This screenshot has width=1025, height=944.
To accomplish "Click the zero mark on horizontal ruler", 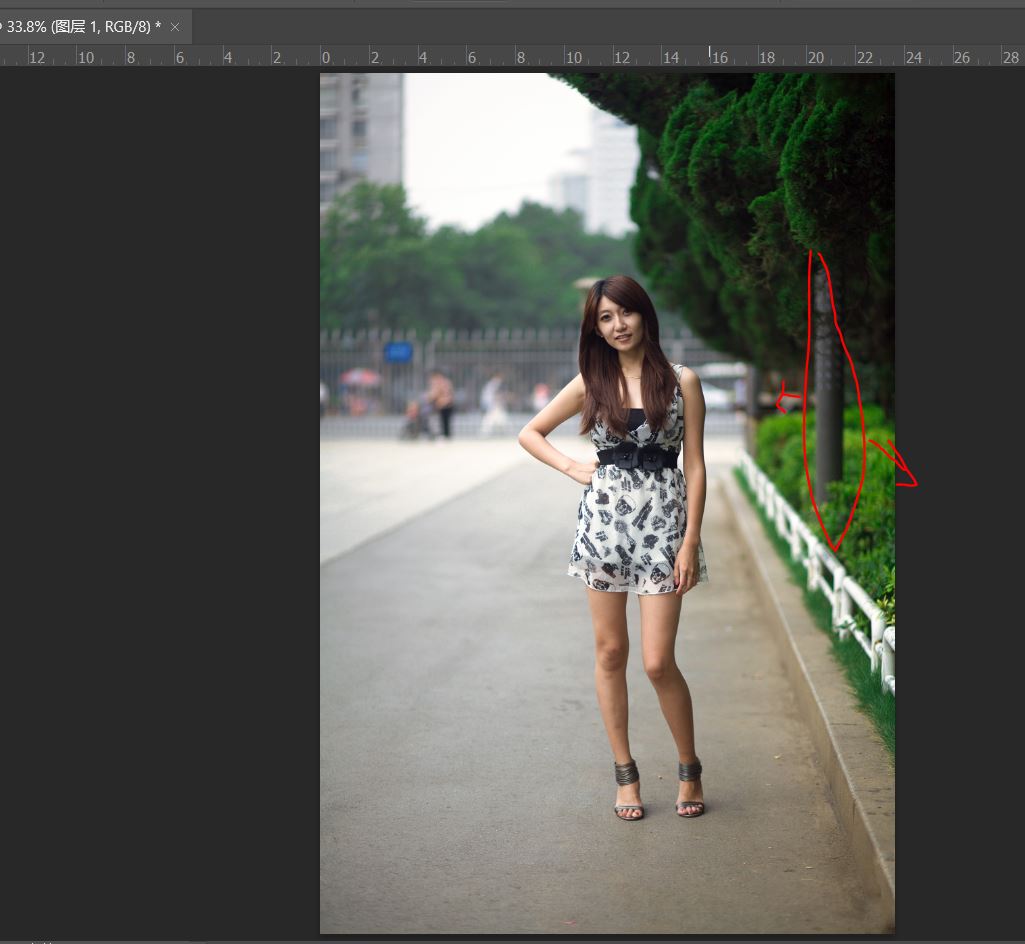I will point(327,58).
